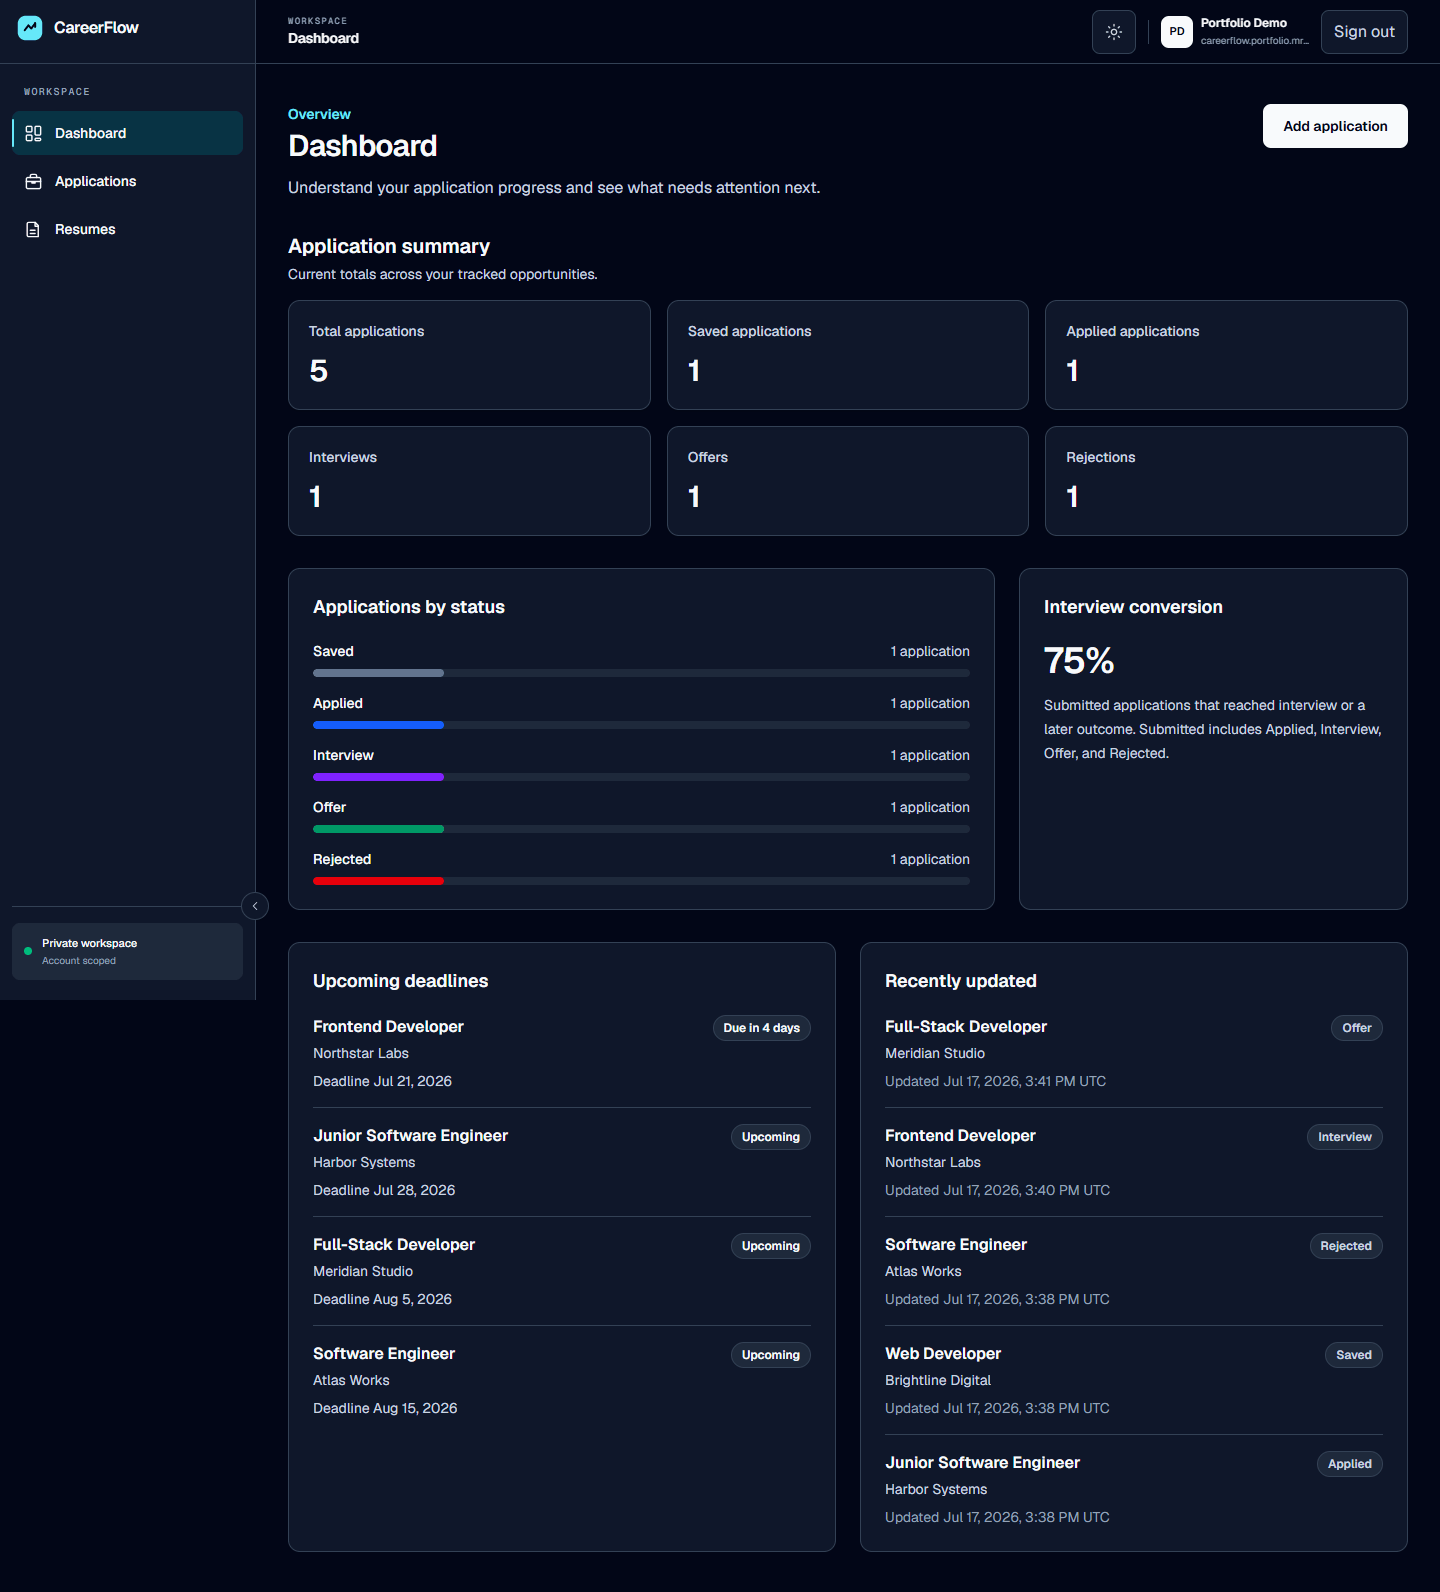Open the Total applications card

coord(469,355)
